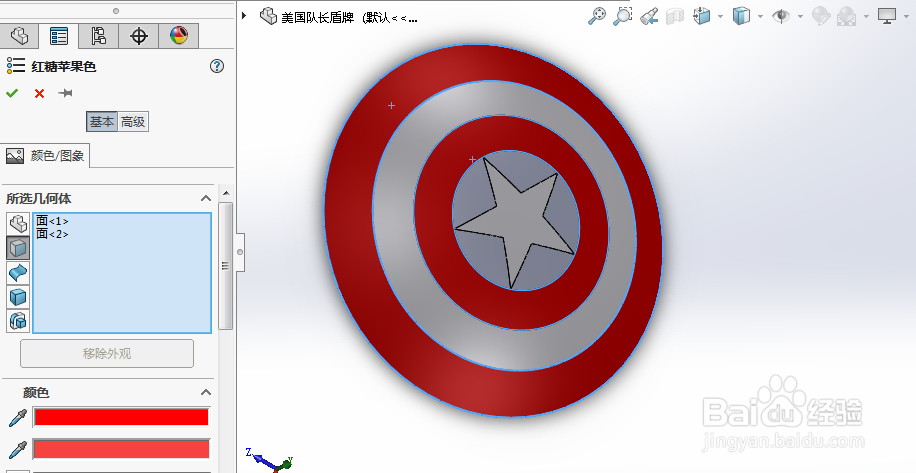Viewport: 916px width, 473px height.
Task: Select 面<1> in the geometry list
Action: pos(52,221)
